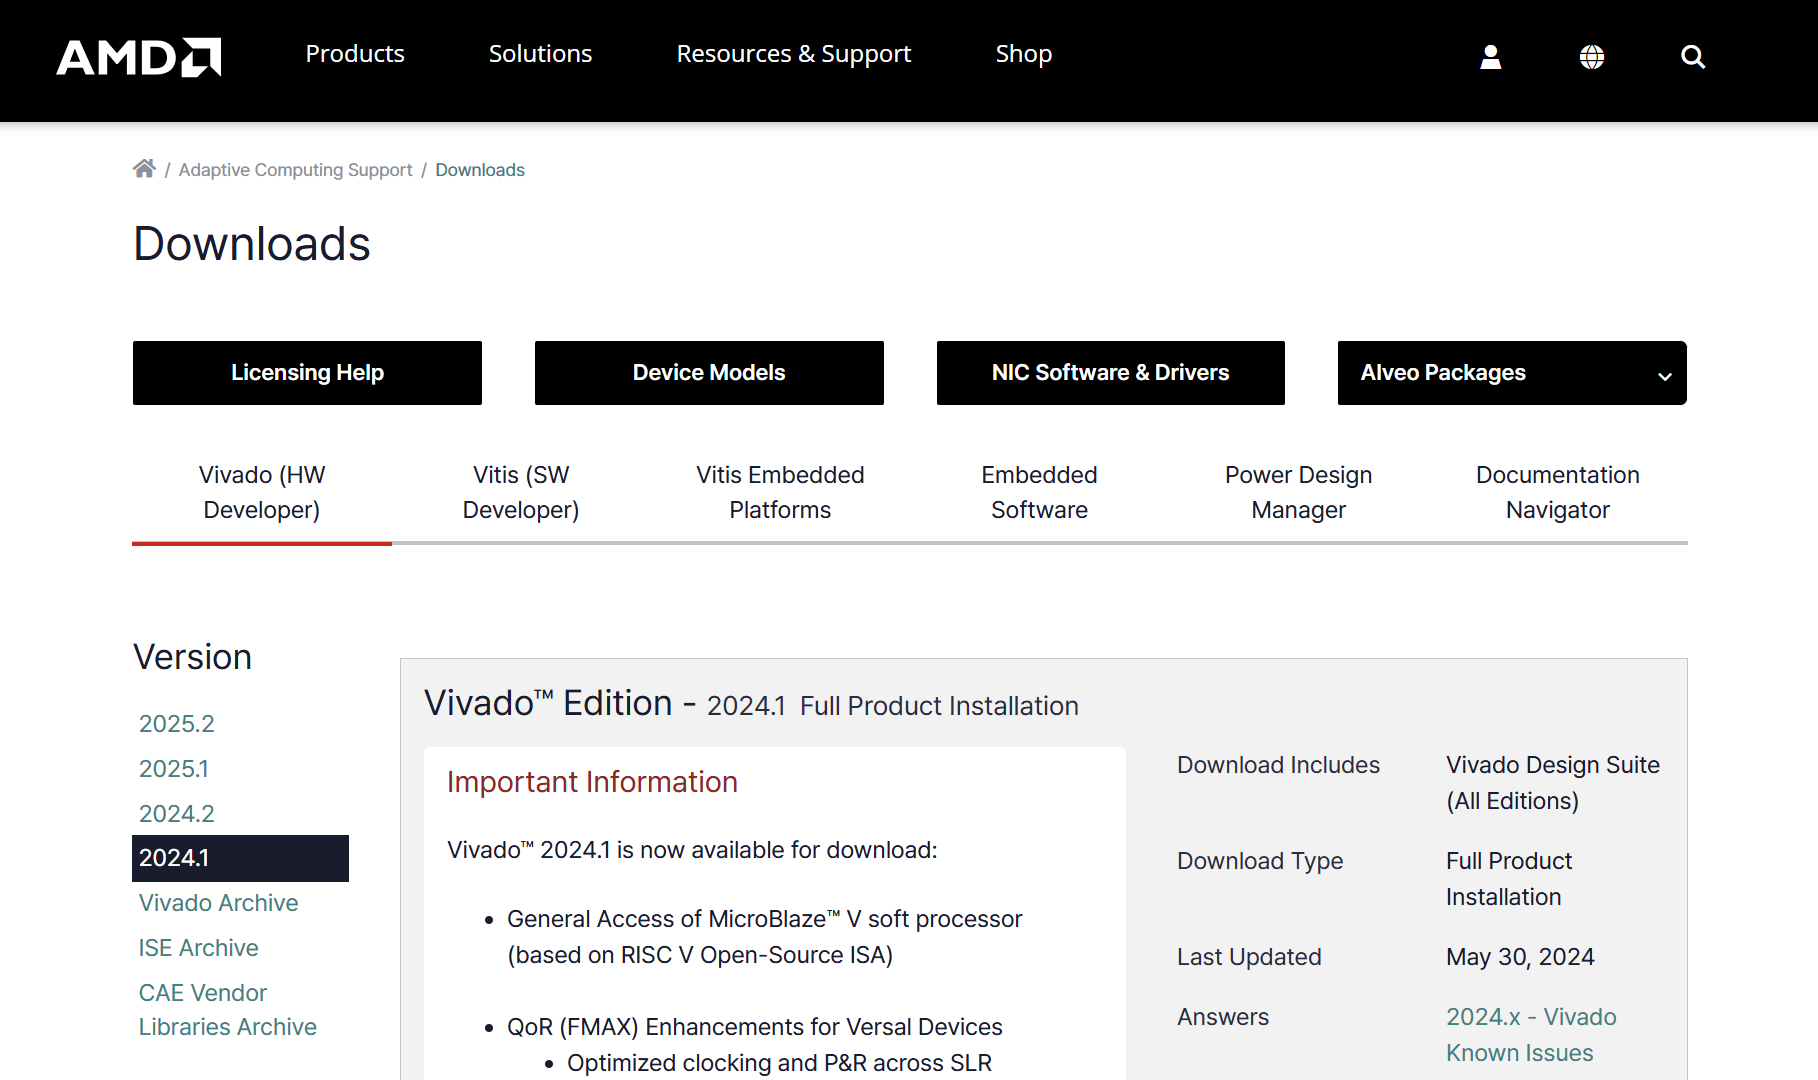
Task: Open the Vivado Archive link
Action: pyautogui.click(x=219, y=903)
